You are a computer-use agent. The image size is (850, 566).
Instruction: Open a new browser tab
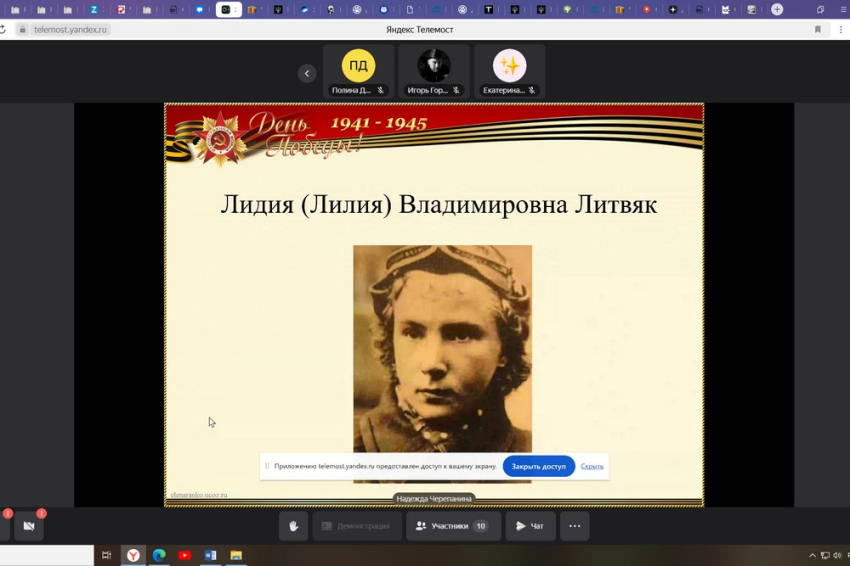click(x=777, y=10)
